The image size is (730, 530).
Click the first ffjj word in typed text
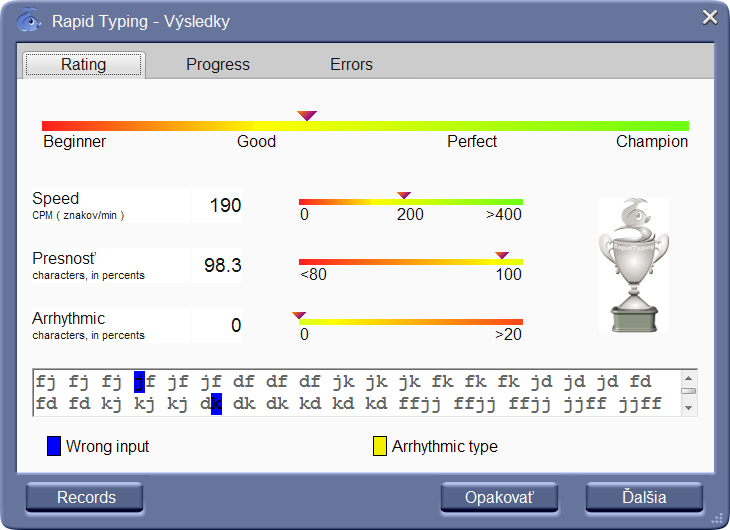(x=419, y=404)
